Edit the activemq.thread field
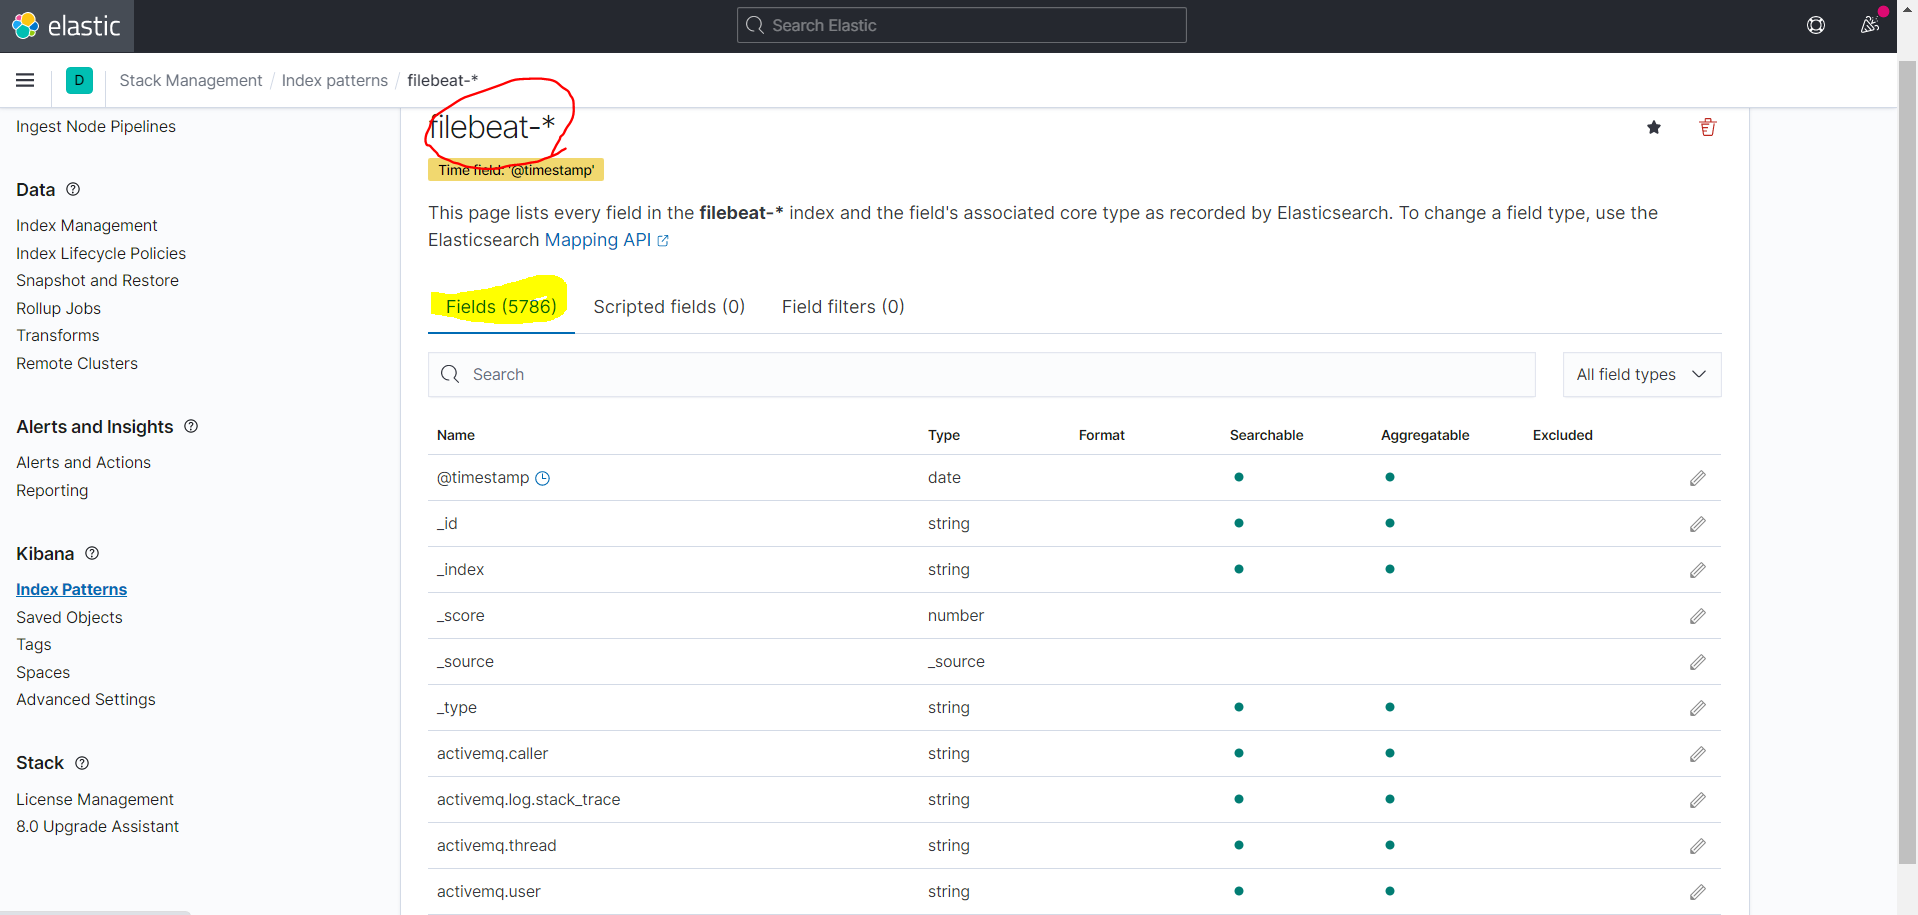Screen dimensions: 1918x915 1697,846
